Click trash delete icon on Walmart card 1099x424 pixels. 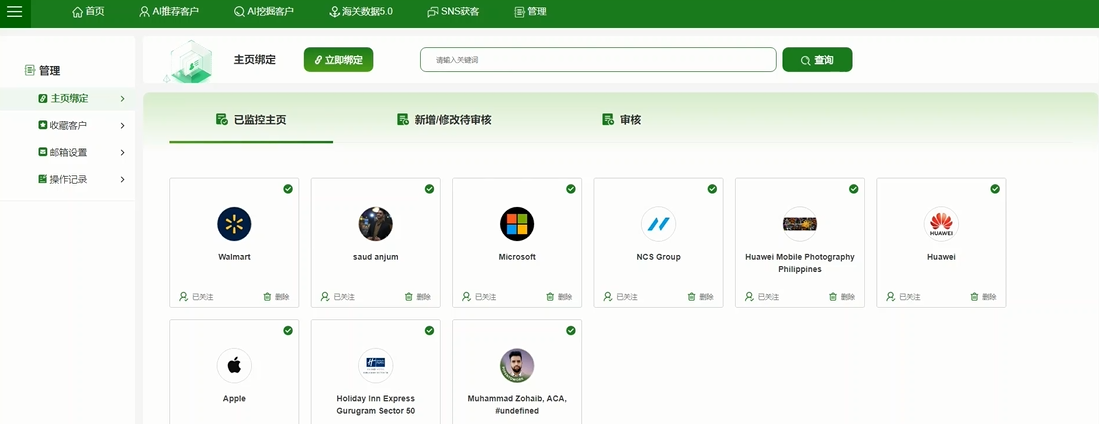(267, 297)
